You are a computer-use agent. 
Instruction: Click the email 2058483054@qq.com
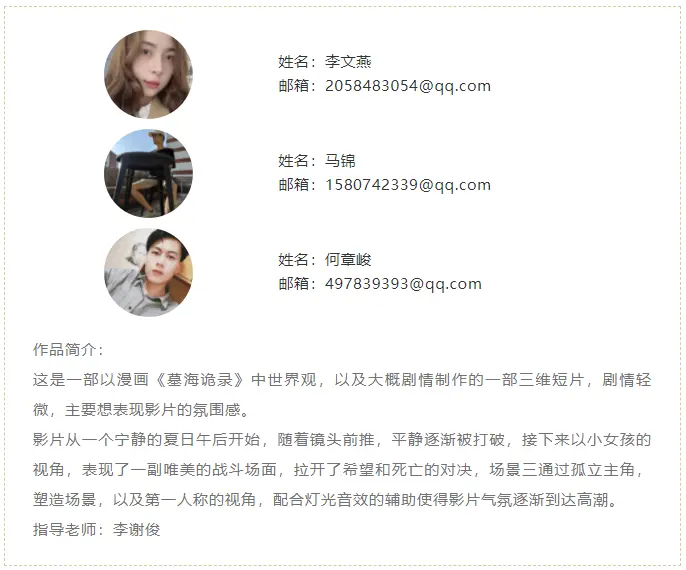408,86
